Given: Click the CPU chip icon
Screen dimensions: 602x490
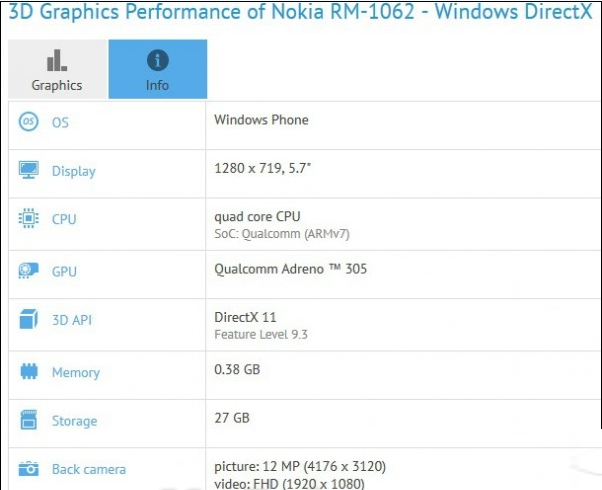Looking at the screenshot, I should pyautogui.click(x=28, y=219).
